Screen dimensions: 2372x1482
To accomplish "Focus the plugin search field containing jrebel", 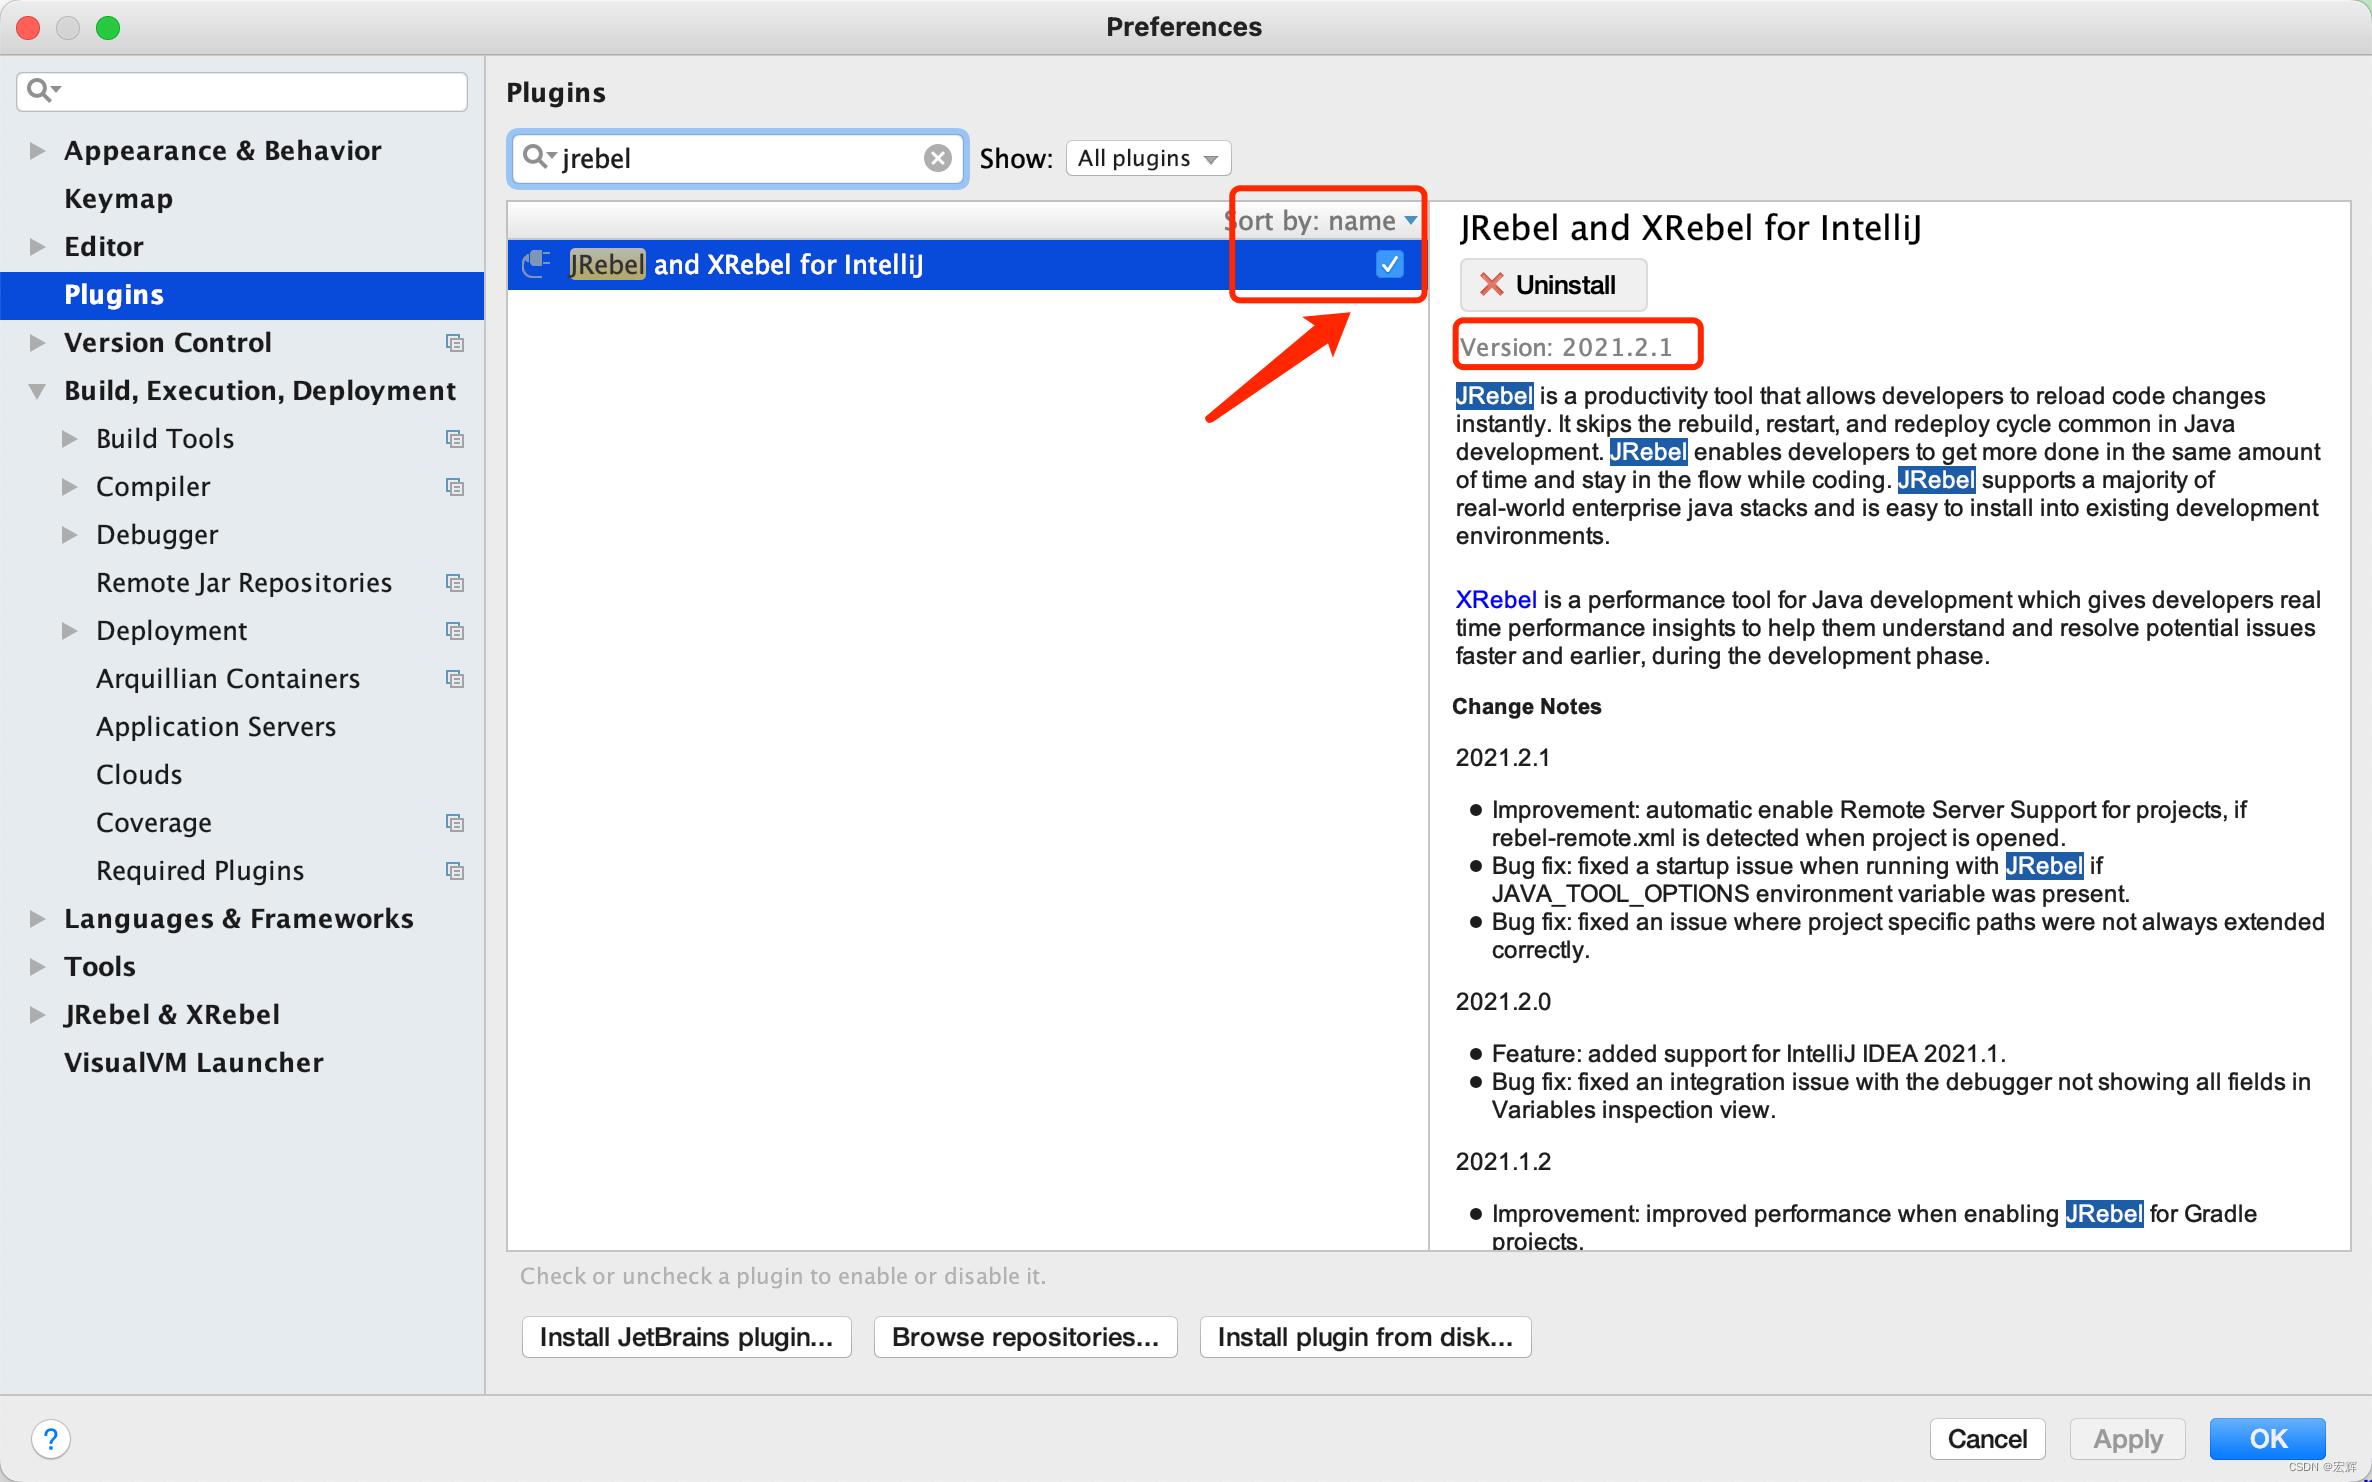I will coord(737,158).
